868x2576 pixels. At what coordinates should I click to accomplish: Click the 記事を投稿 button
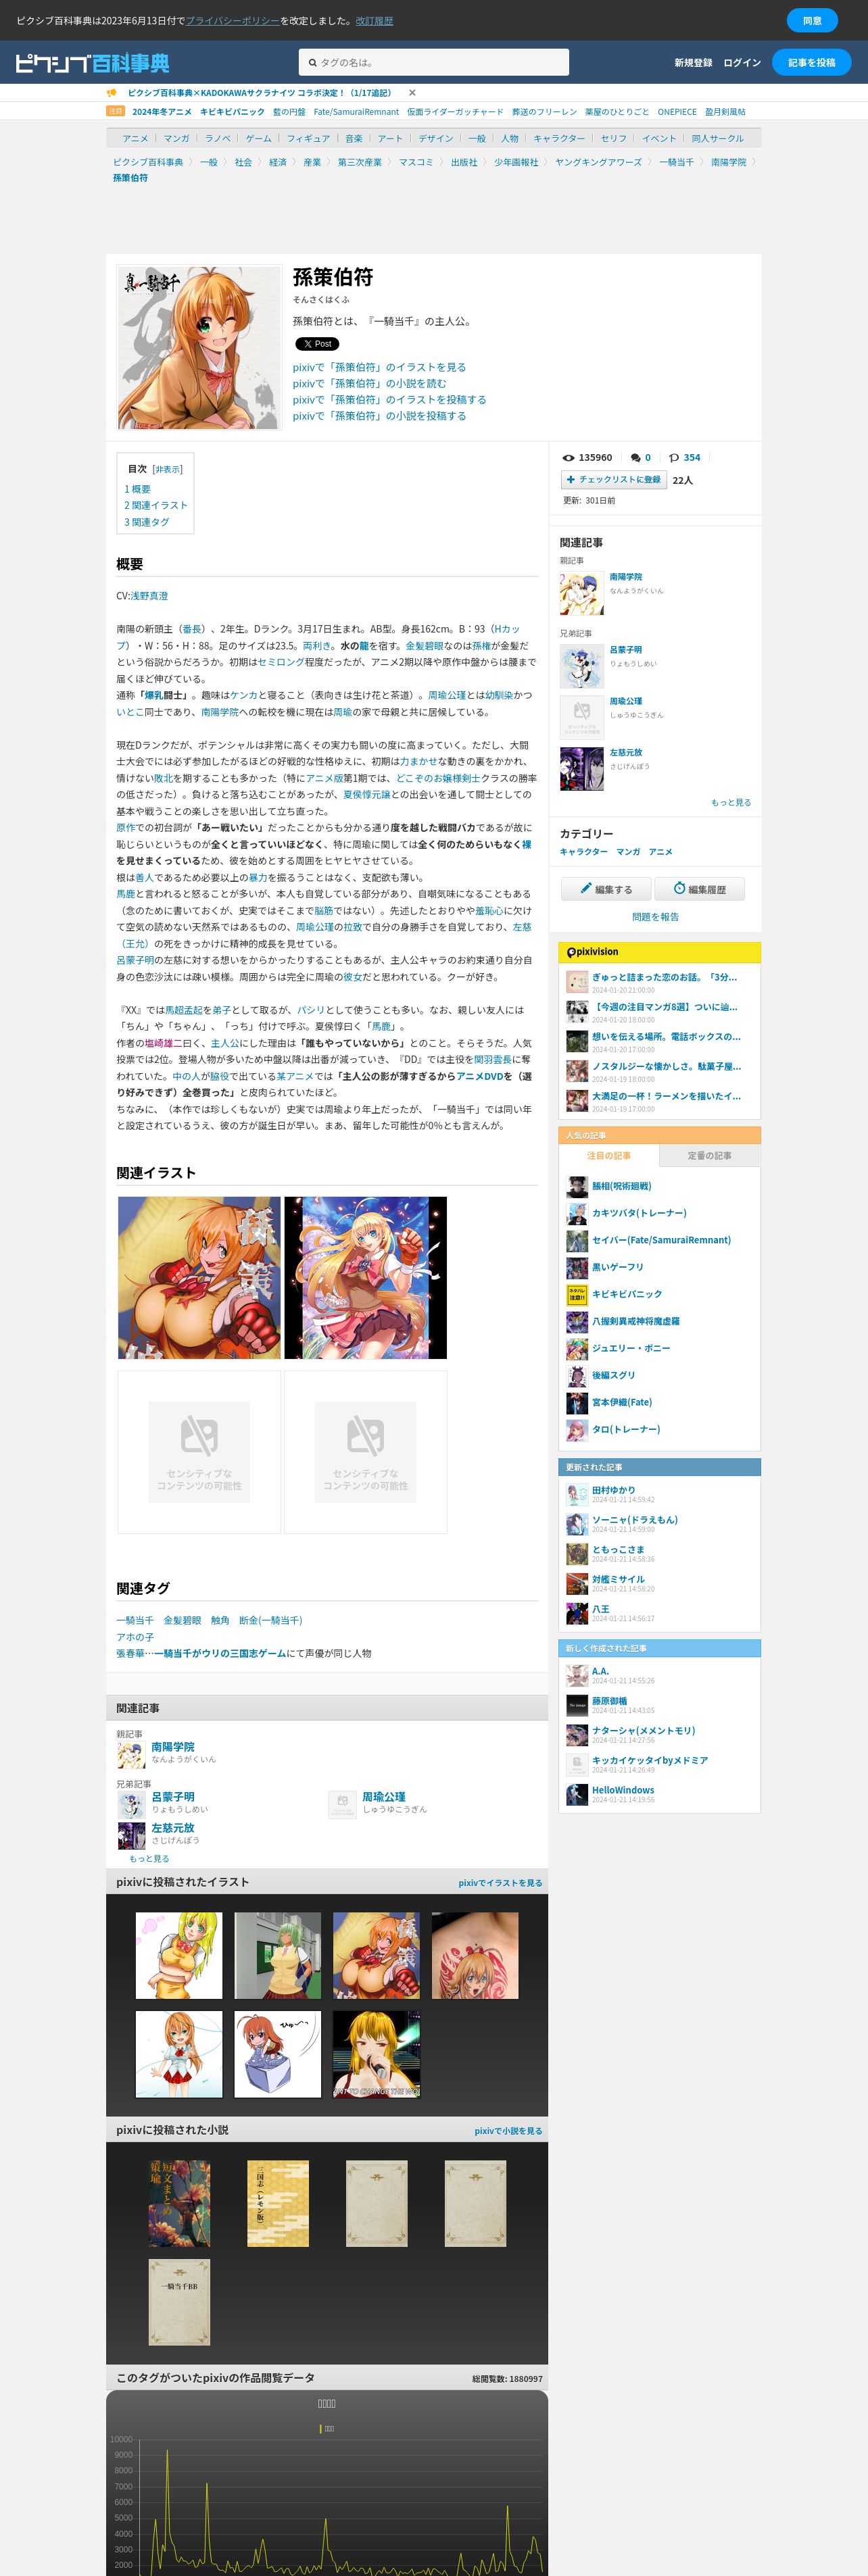pyautogui.click(x=811, y=63)
